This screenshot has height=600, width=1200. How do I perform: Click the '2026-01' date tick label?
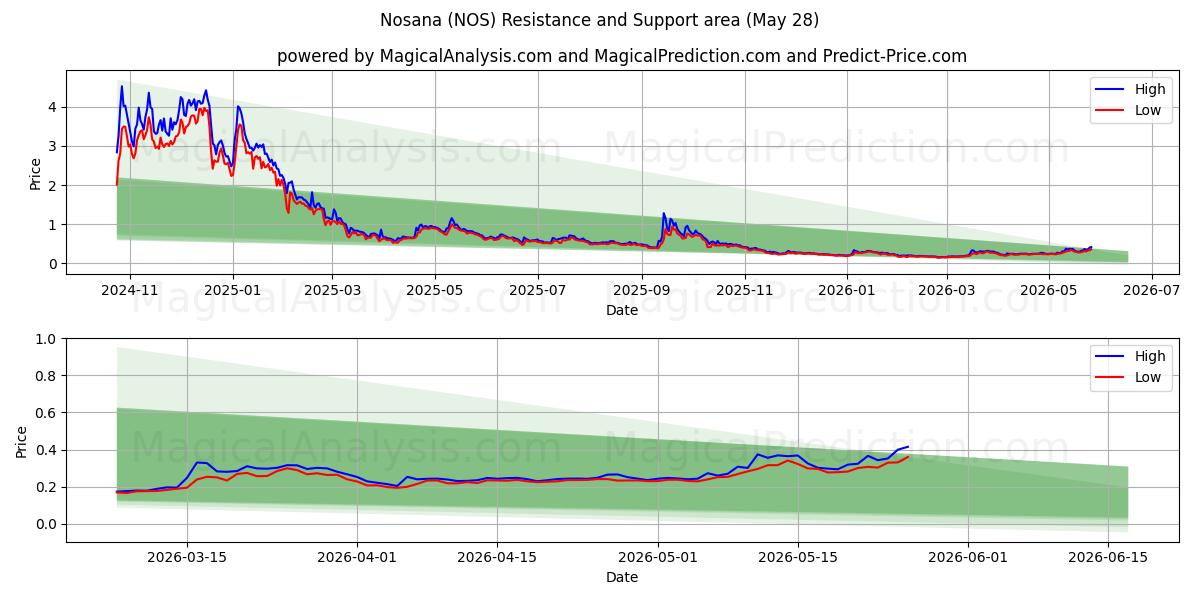click(846, 291)
